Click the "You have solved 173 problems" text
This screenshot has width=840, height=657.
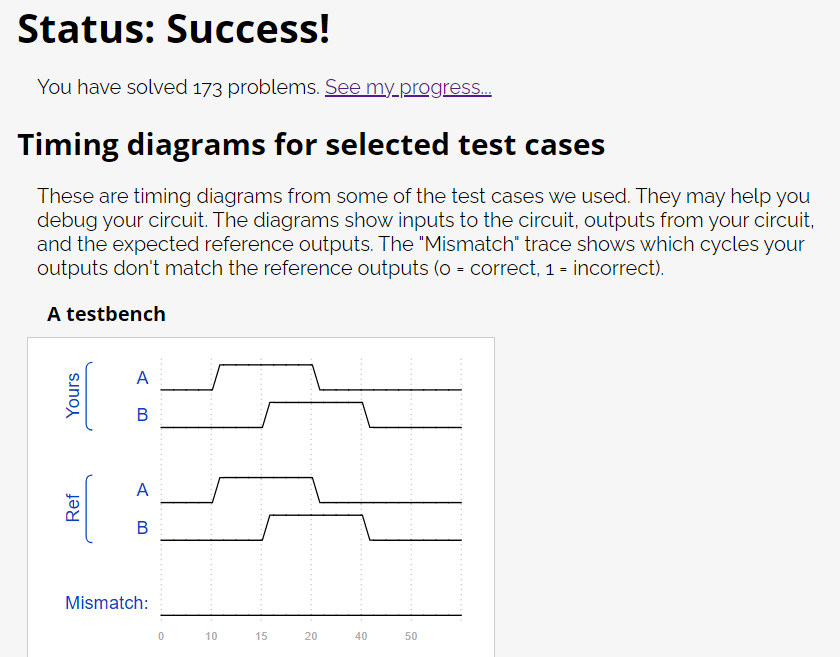pyautogui.click(x=179, y=87)
